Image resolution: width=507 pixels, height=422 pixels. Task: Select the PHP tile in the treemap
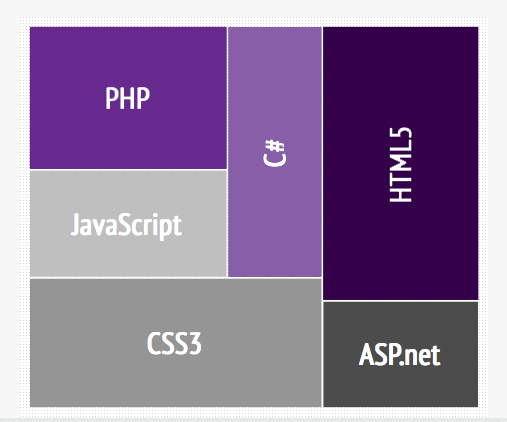click(x=128, y=98)
